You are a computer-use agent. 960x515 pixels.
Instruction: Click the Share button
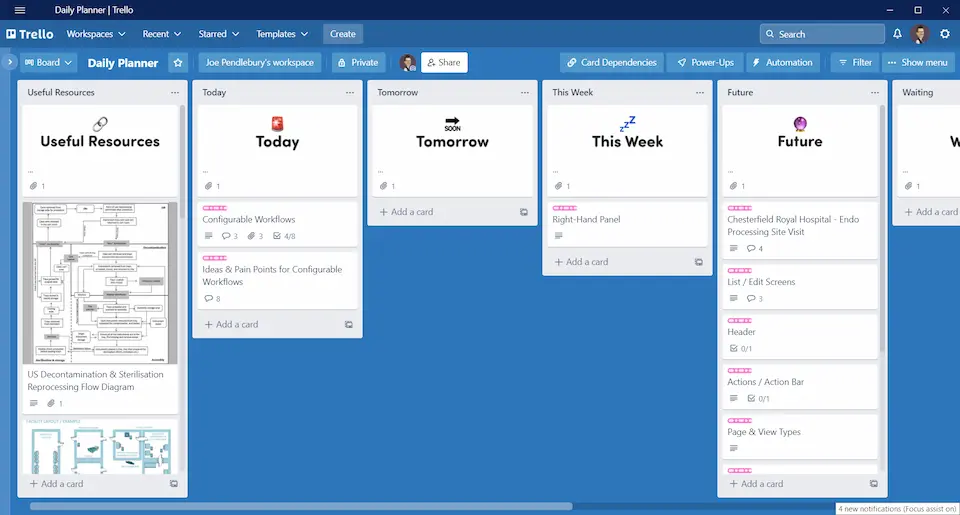pos(444,62)
